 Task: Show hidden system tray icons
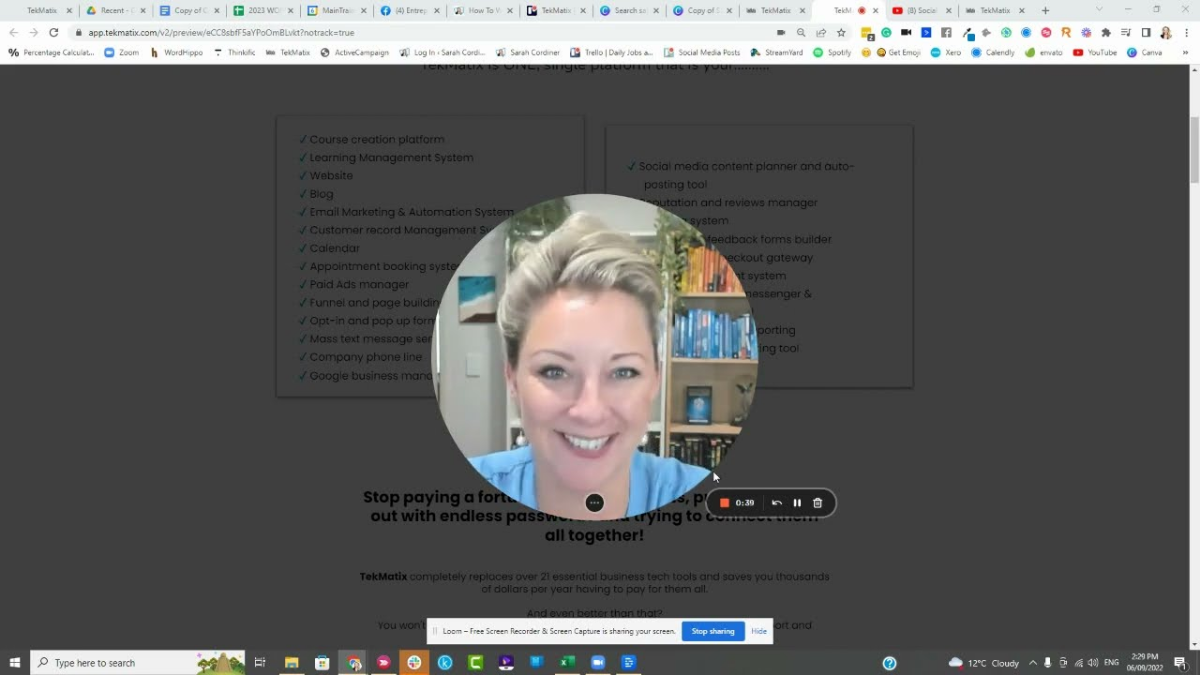(1033, 662)
